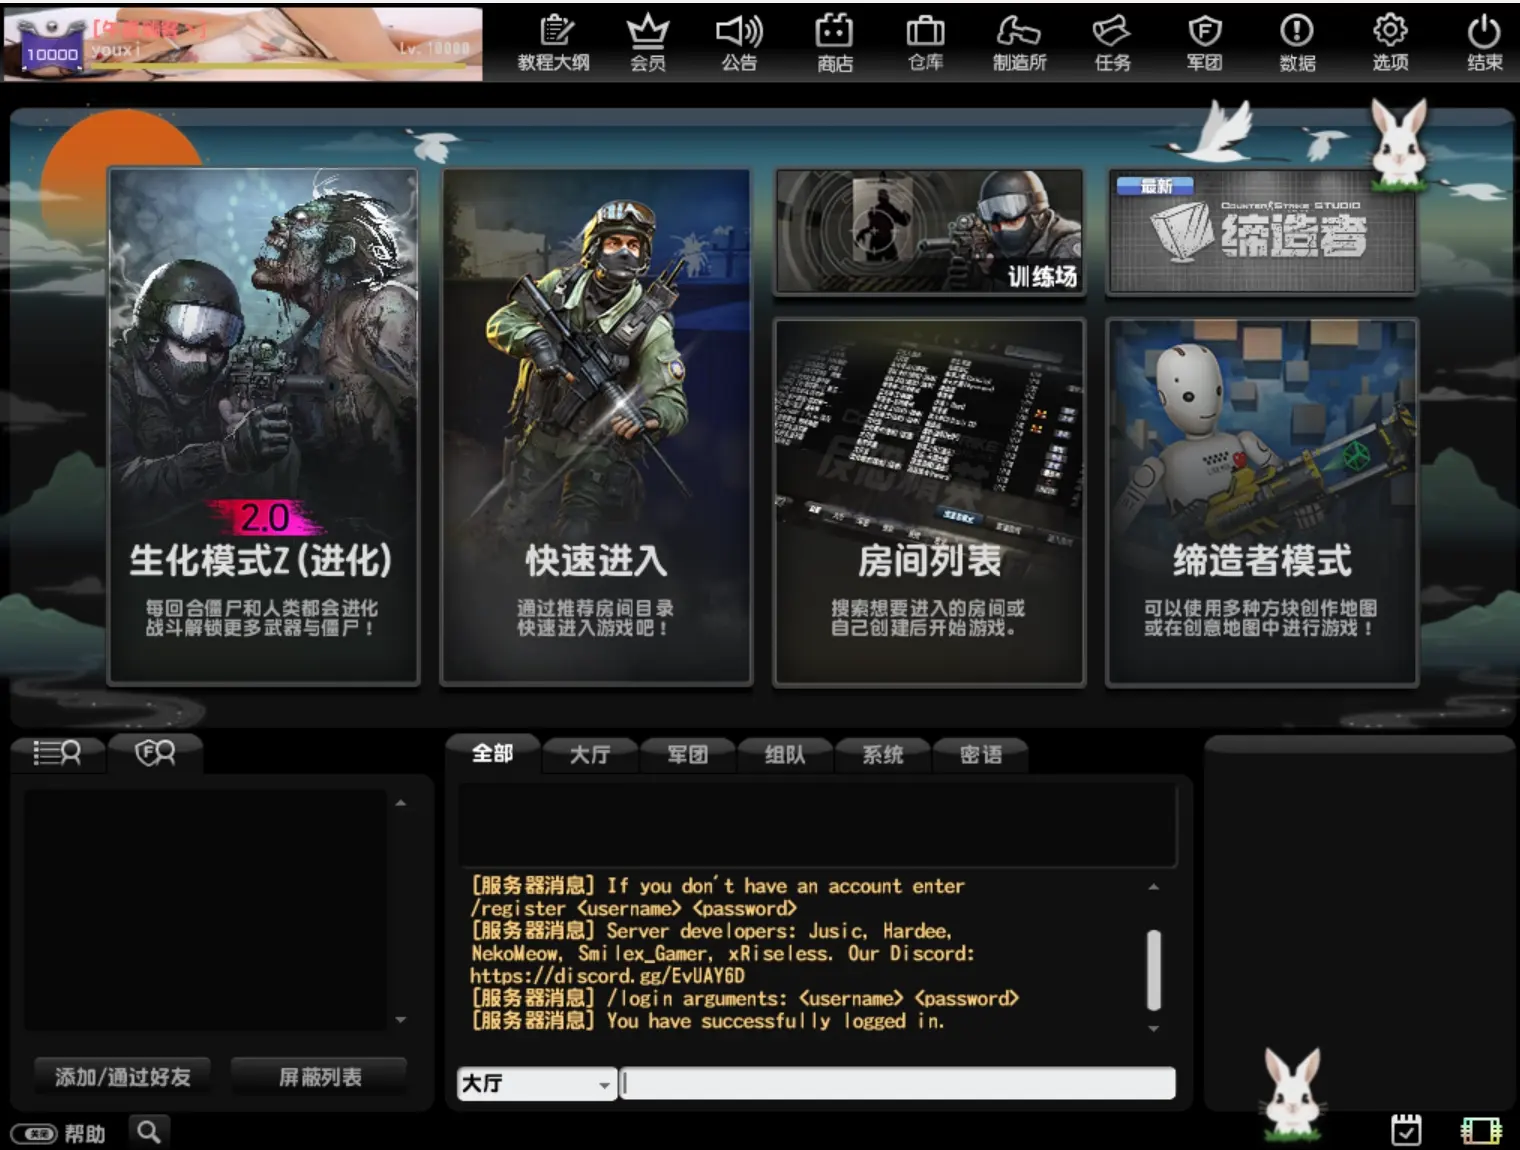
Task: Open the 大厅 chat channel dropdown
Action: point(537,1084)
